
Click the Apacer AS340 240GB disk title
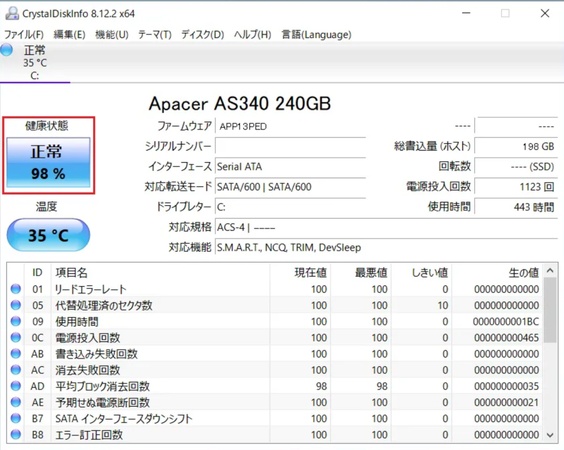240,104
